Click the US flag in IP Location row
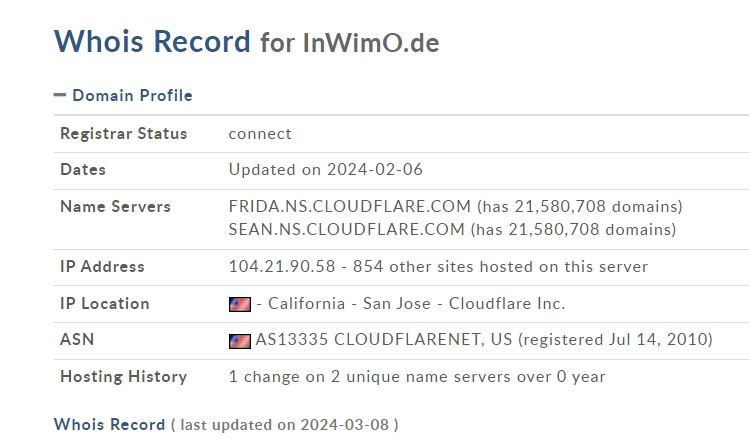The height and width of the screenshot is (439, 749). click(240, 304)
